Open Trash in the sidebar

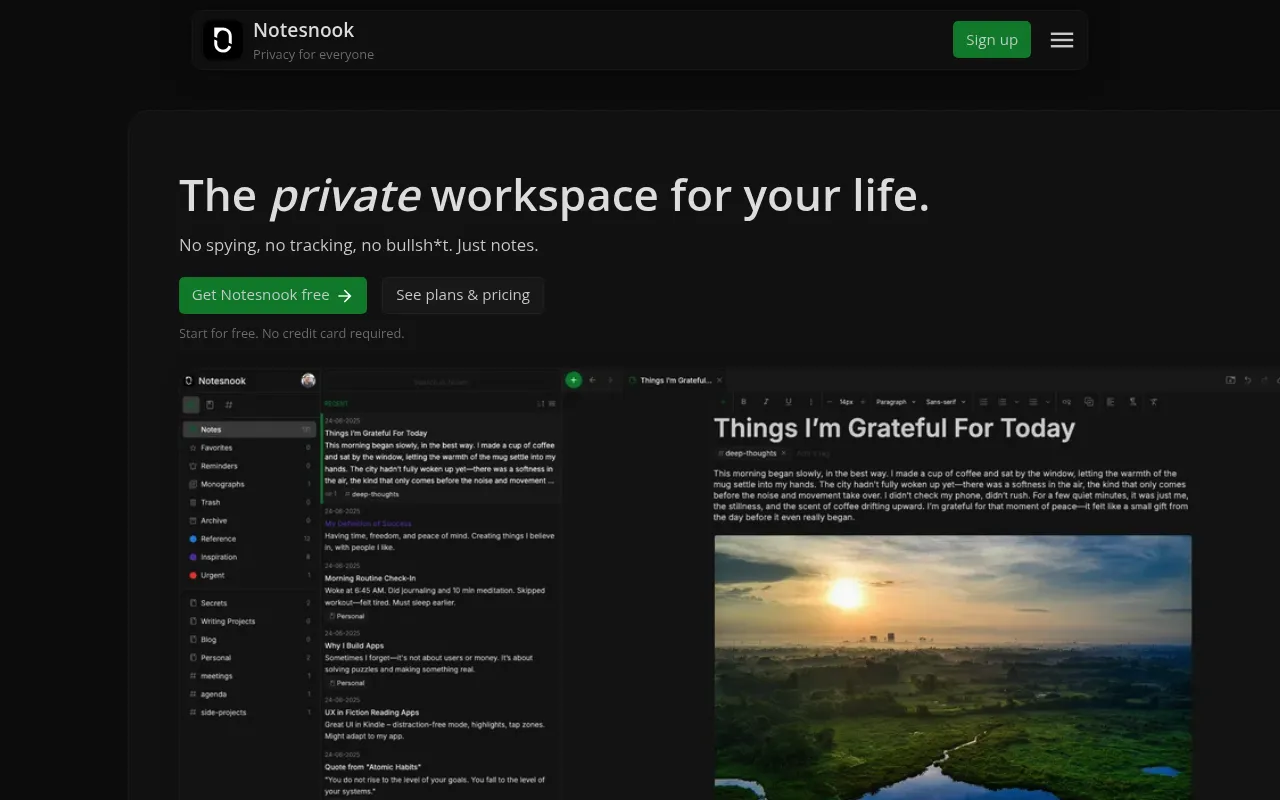pos(250,502)
